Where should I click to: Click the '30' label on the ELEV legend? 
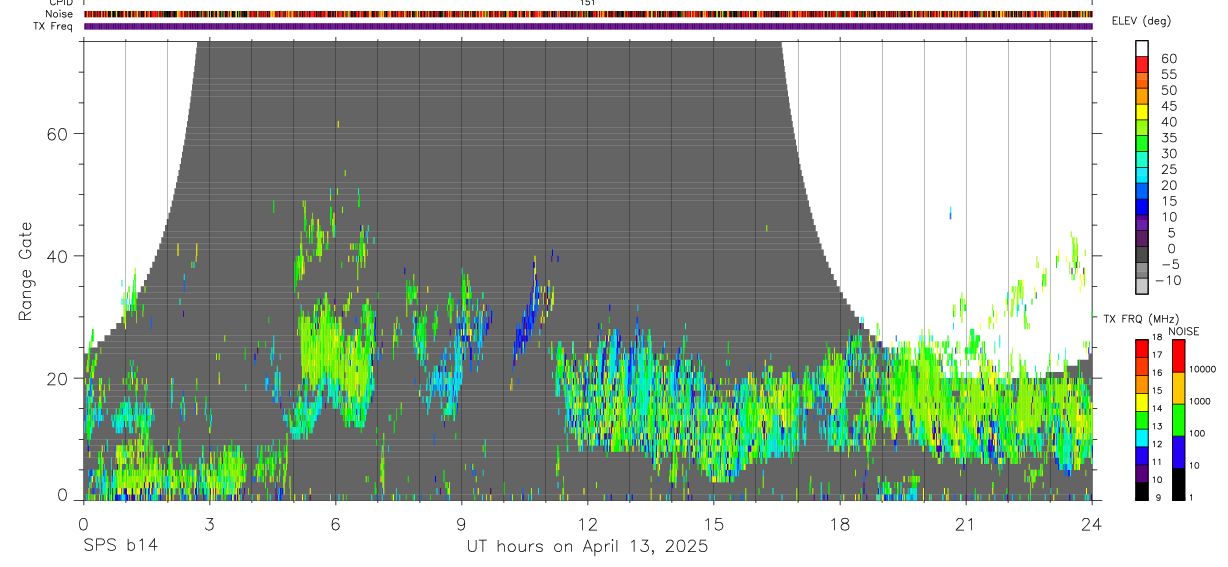point(1169,154)
